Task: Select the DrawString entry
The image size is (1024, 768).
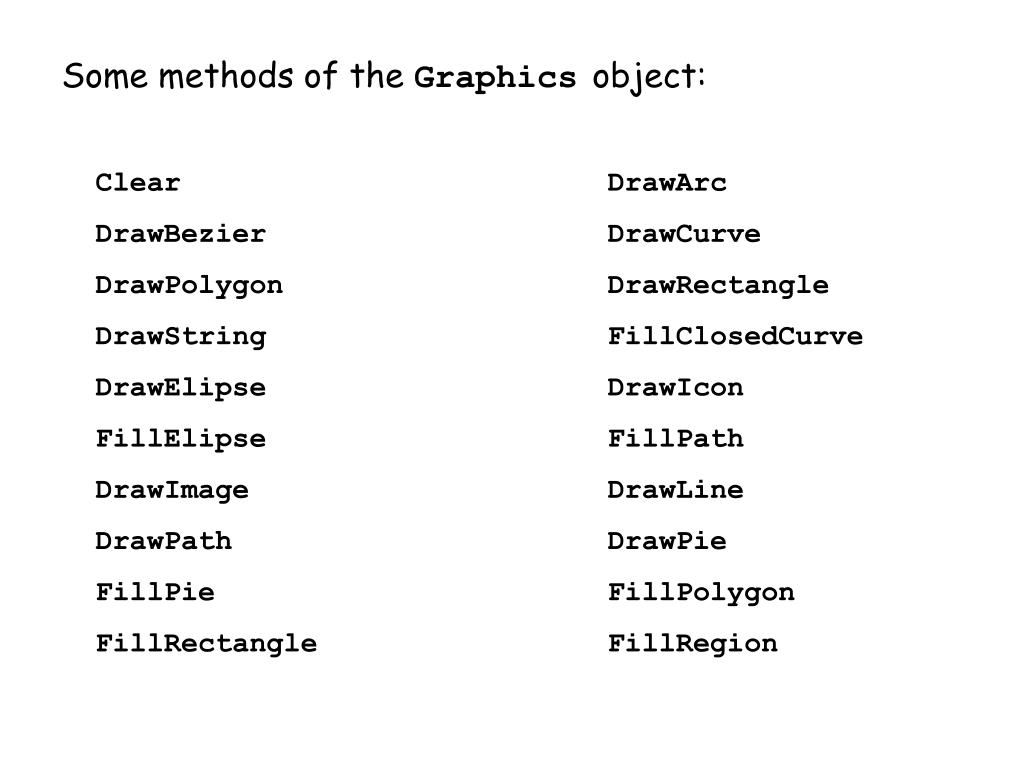Action: (181, 337)
